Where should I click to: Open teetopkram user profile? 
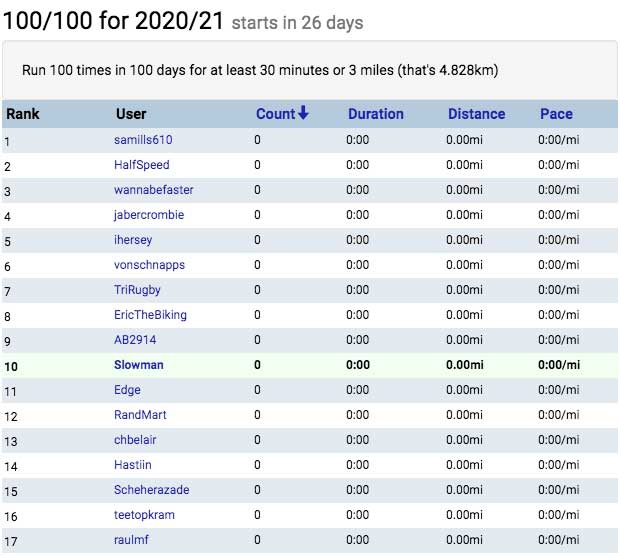click(x=144, y=515)
